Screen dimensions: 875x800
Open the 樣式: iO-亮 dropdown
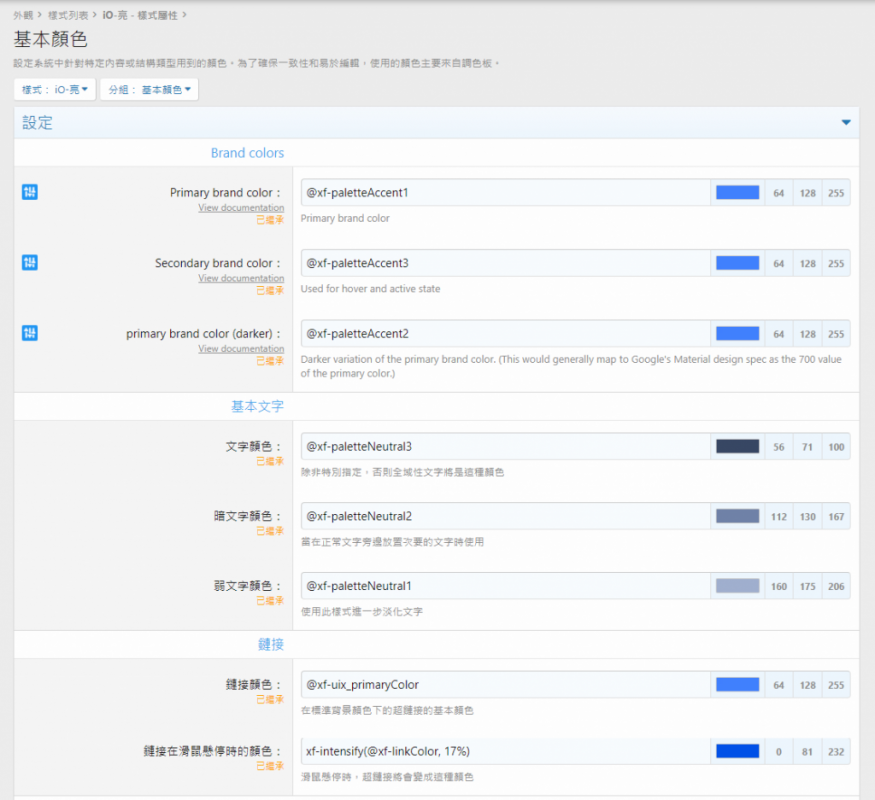(56, 90)
